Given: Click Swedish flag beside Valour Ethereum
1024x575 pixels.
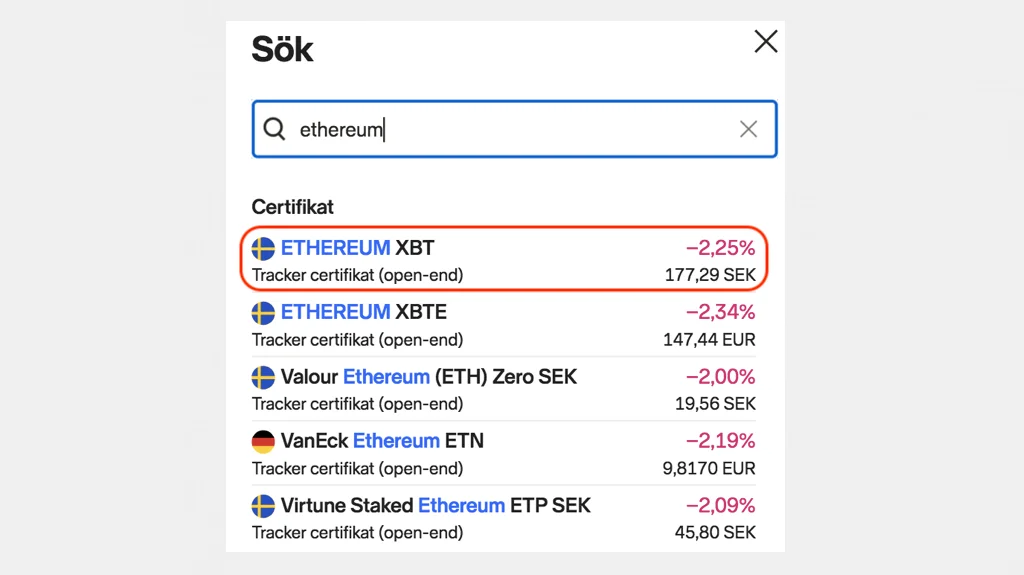Looking at the screenshot, I should click(263, 377).
